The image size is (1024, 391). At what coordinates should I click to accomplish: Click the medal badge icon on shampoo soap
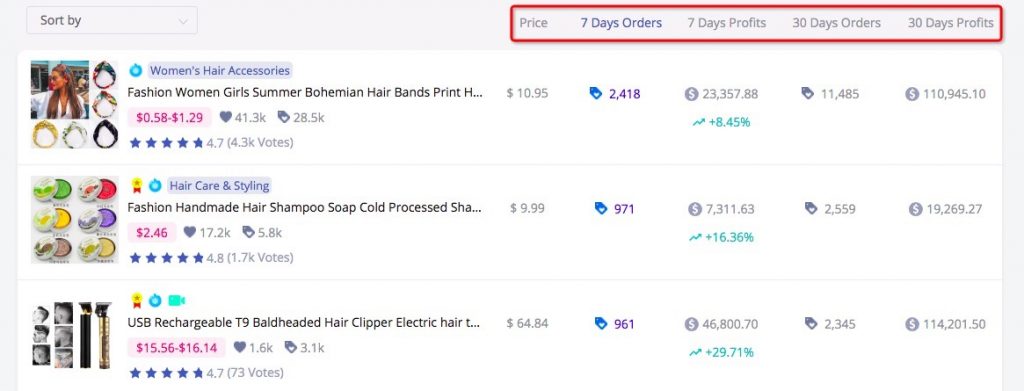pyautogui.click(x=136, y=185)
